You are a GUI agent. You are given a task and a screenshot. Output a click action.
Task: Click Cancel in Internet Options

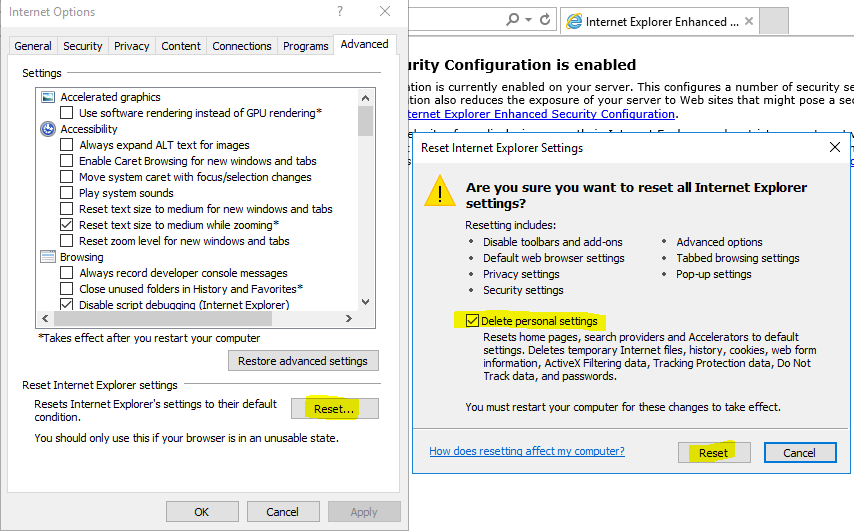[283, 512]
